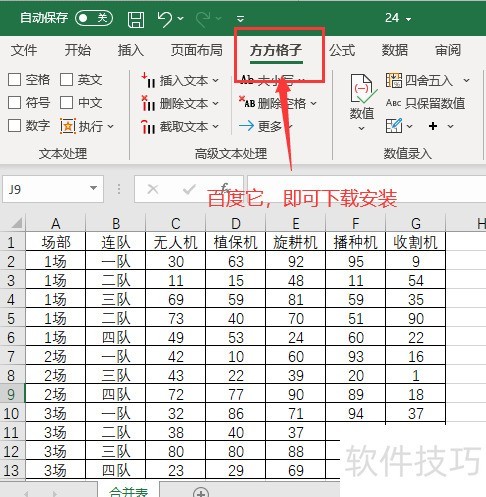Click the 执行 star icon
Screen dimensions: 486x497
[x=68, y=126]
